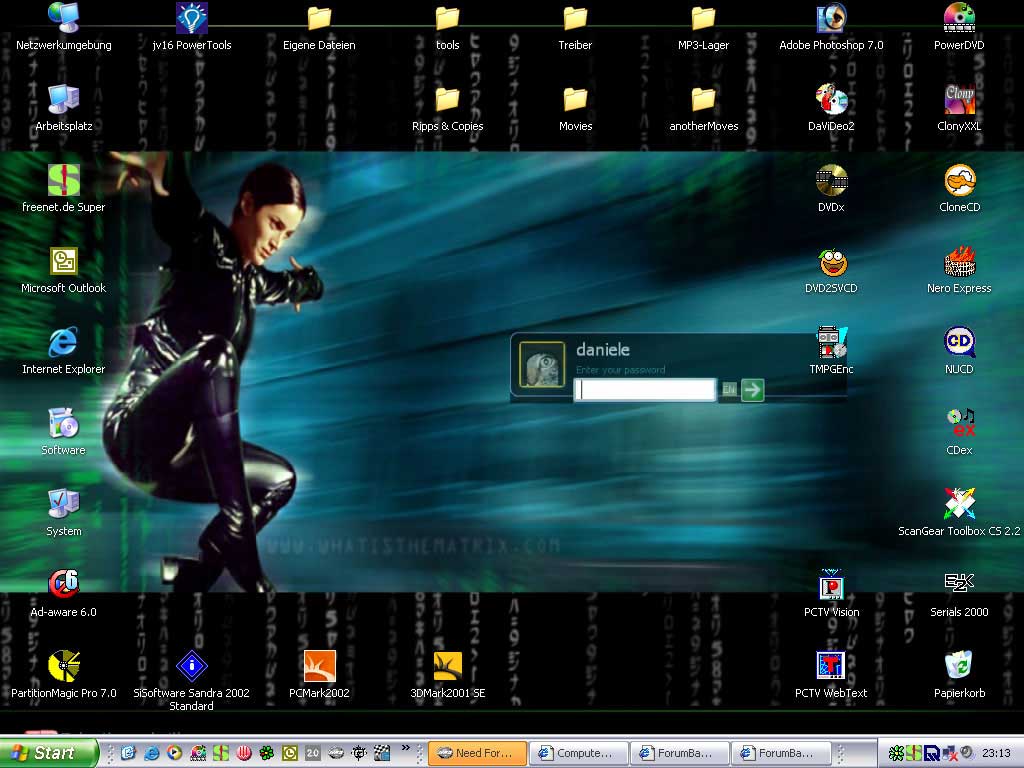The height and width of the screenshot is (768, 1024).
Task: Click the password field under daniele
Action: pos(645,390)
